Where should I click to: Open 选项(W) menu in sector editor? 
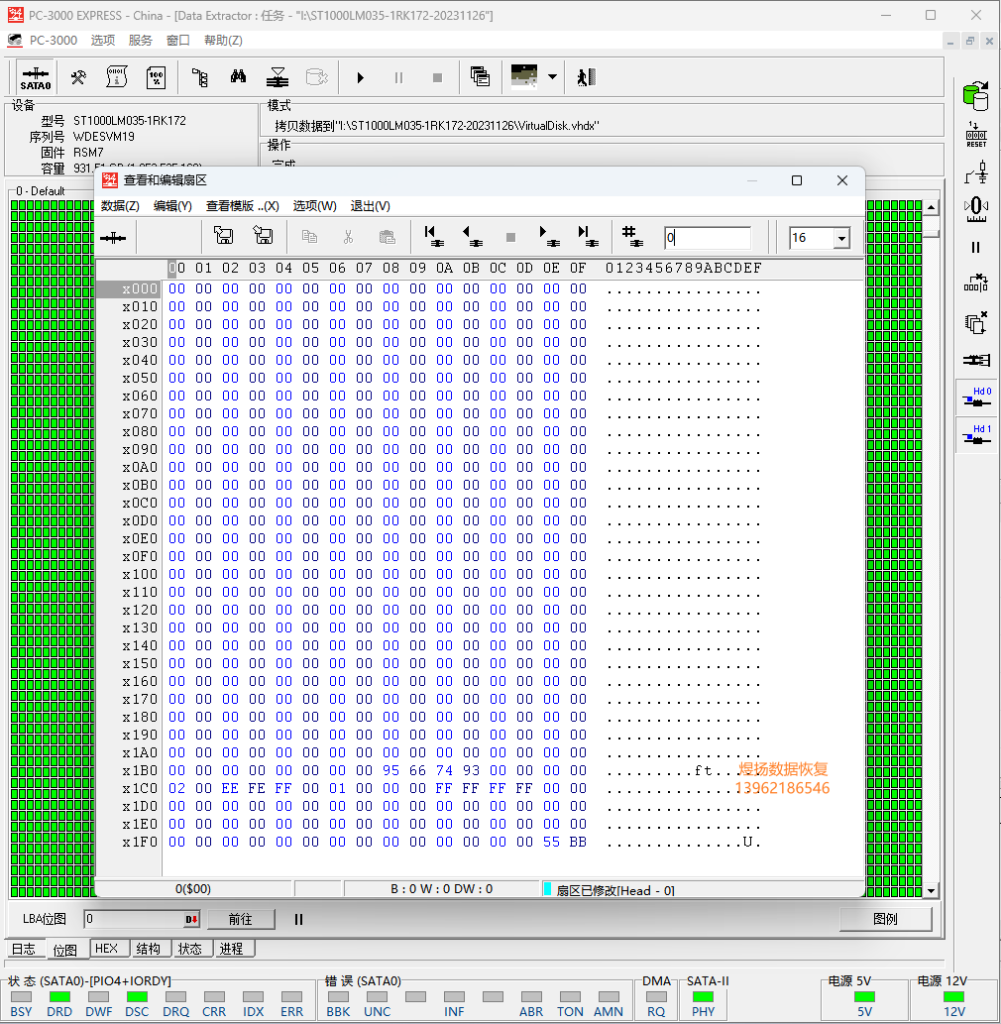click(314, 206)
